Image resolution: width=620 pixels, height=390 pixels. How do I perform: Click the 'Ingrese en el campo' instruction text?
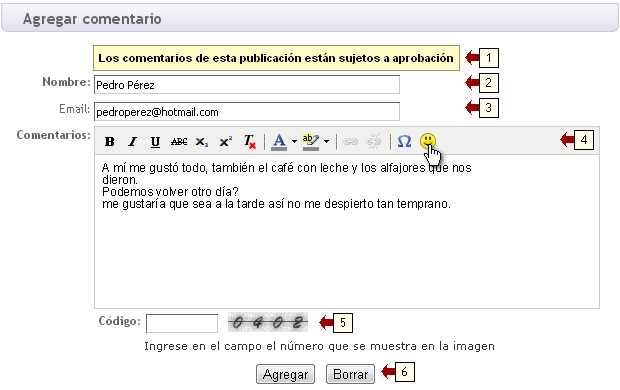(x=319, y=346)
